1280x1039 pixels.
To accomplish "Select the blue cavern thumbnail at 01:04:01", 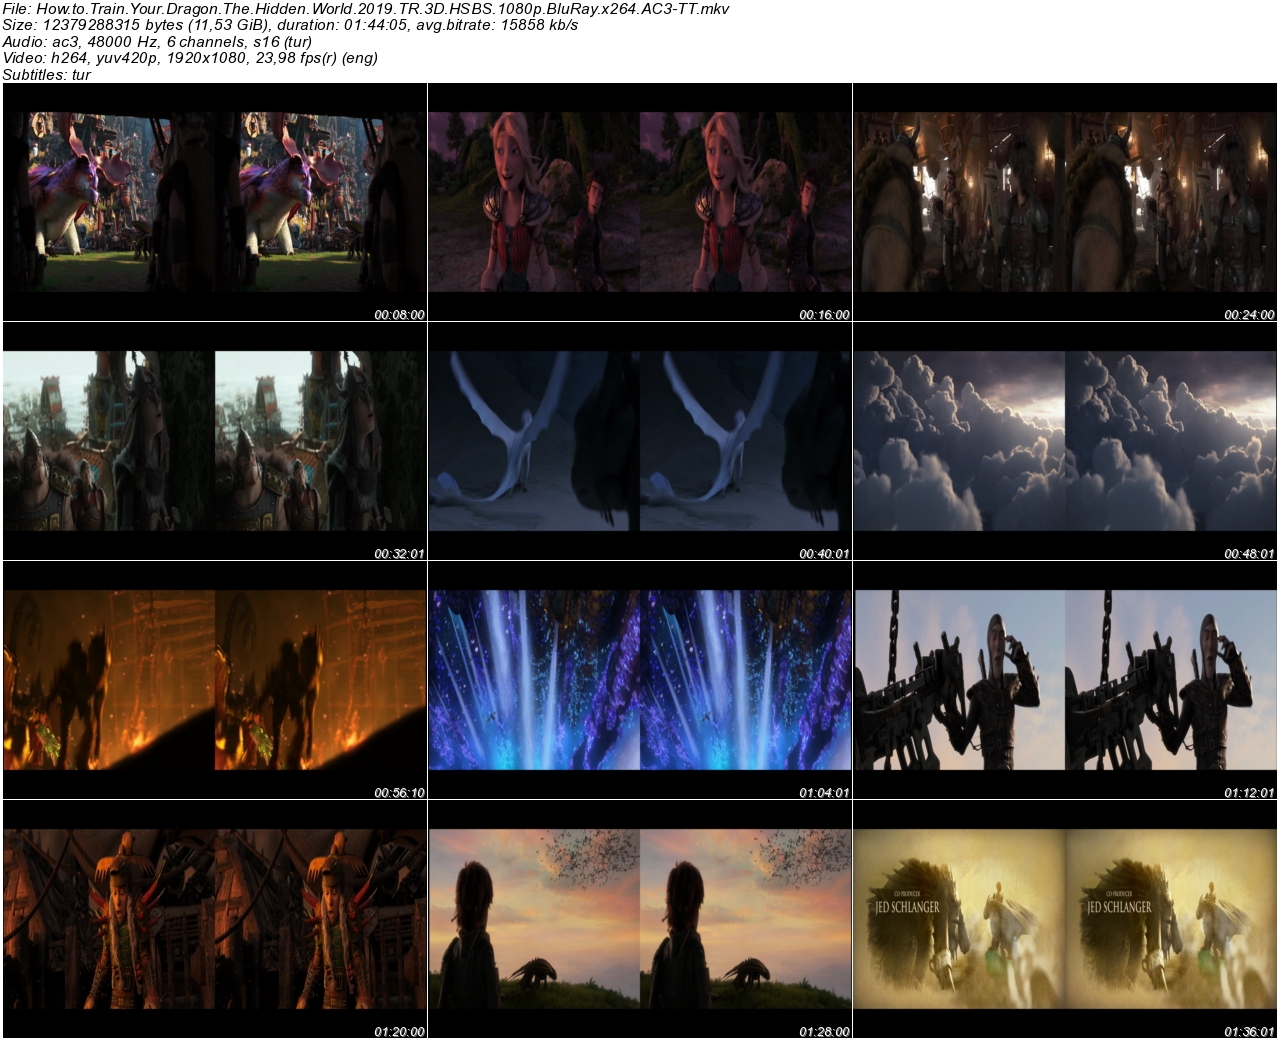I will point(640,680).
